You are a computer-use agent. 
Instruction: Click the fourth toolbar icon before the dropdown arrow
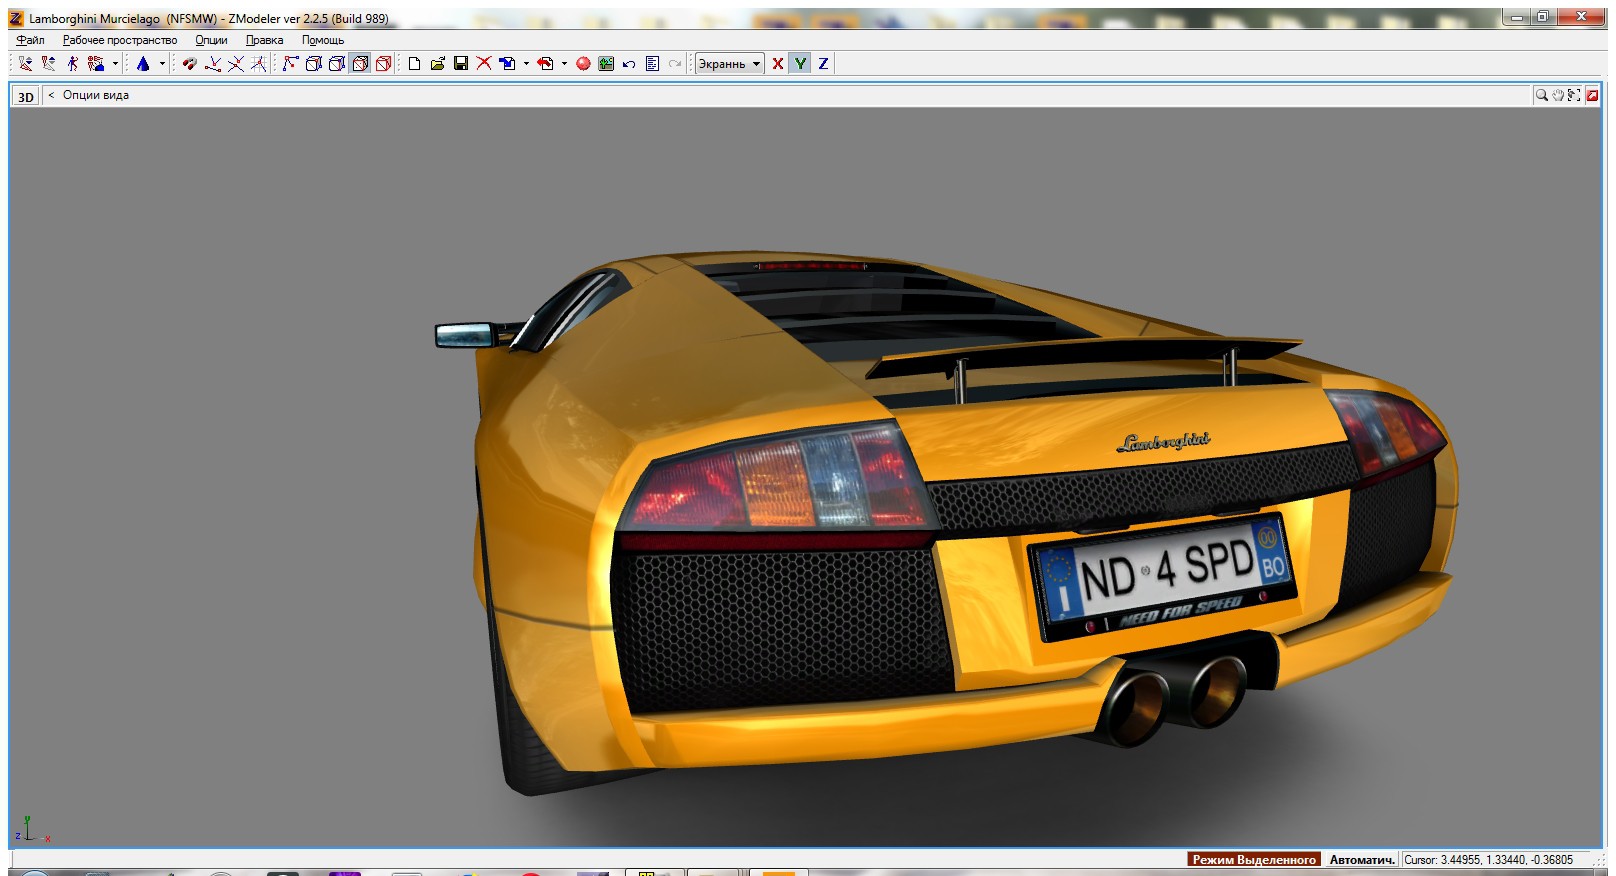(x=96, y=63)
